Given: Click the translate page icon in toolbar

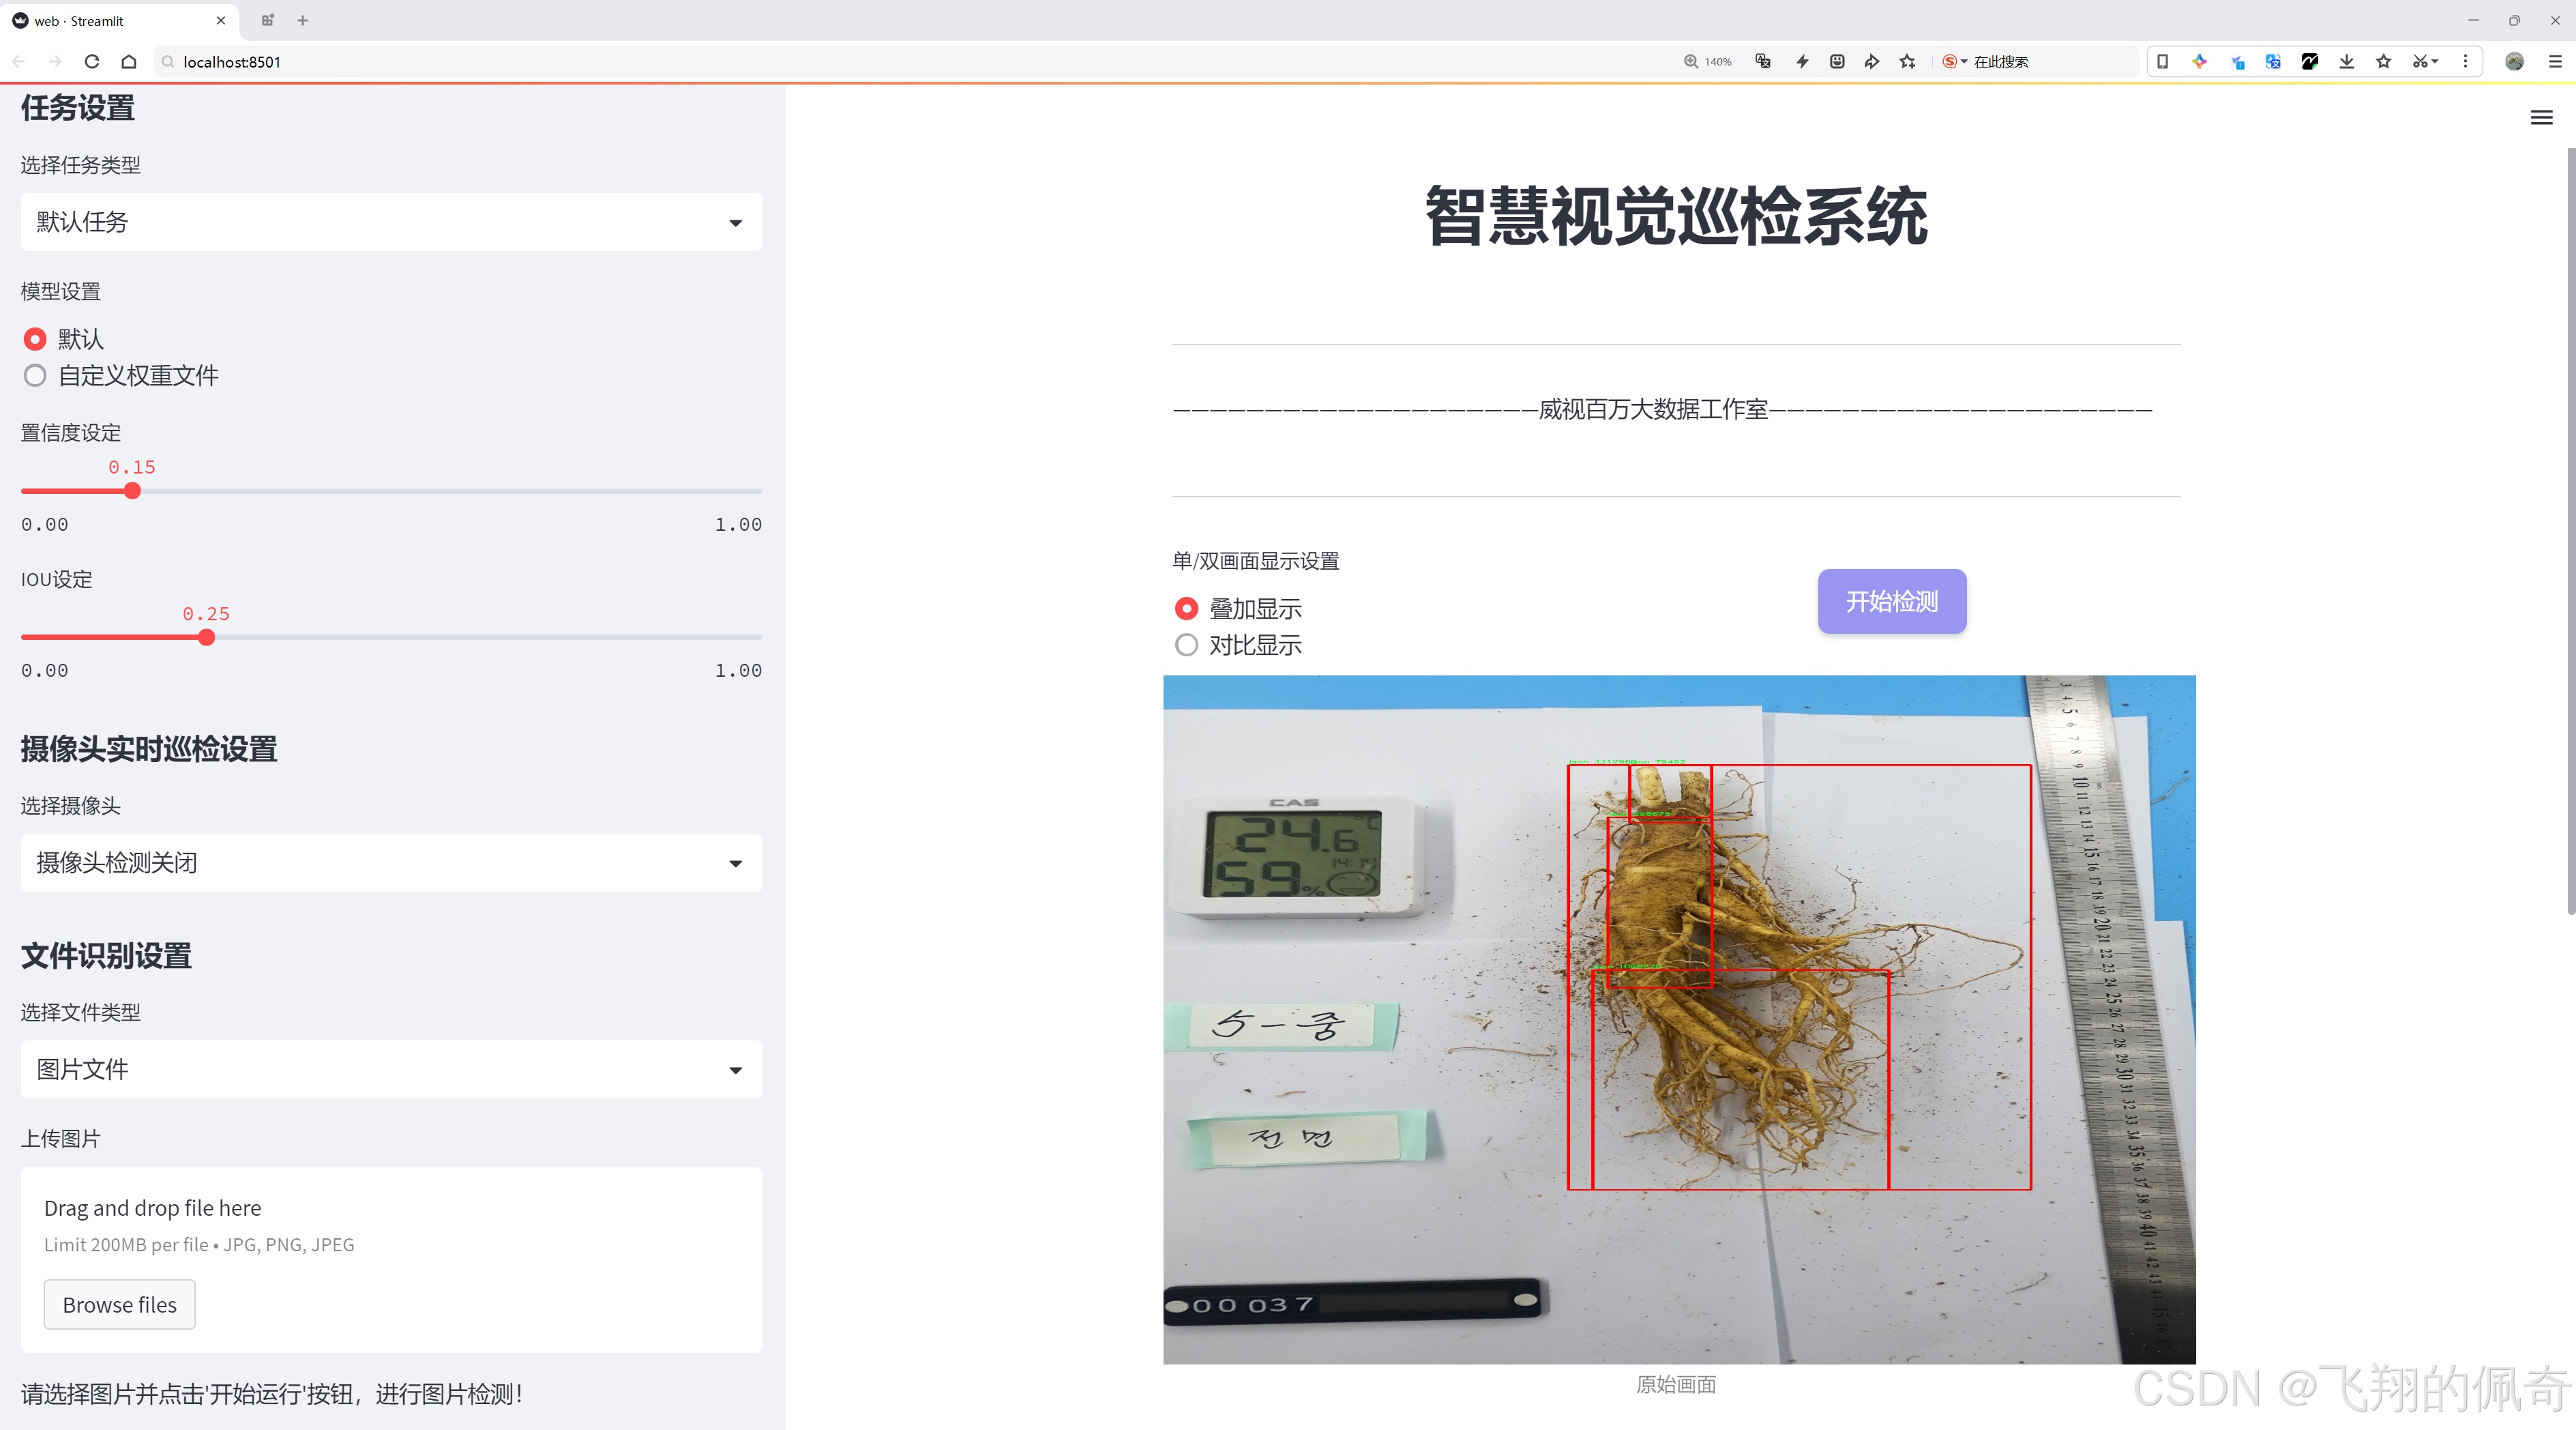Looking at the screenshot, I should coord(1762,61).
